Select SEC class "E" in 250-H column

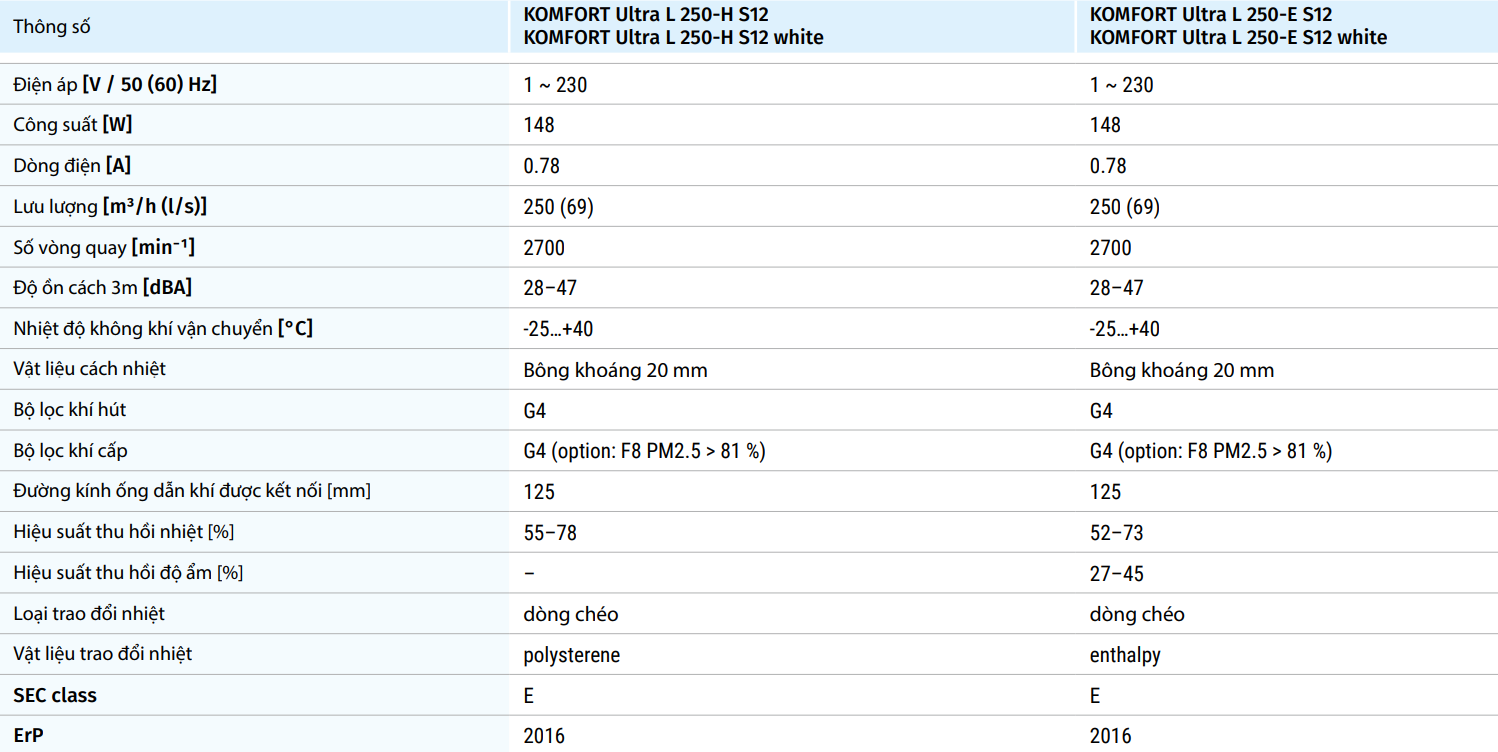[529, 696]
